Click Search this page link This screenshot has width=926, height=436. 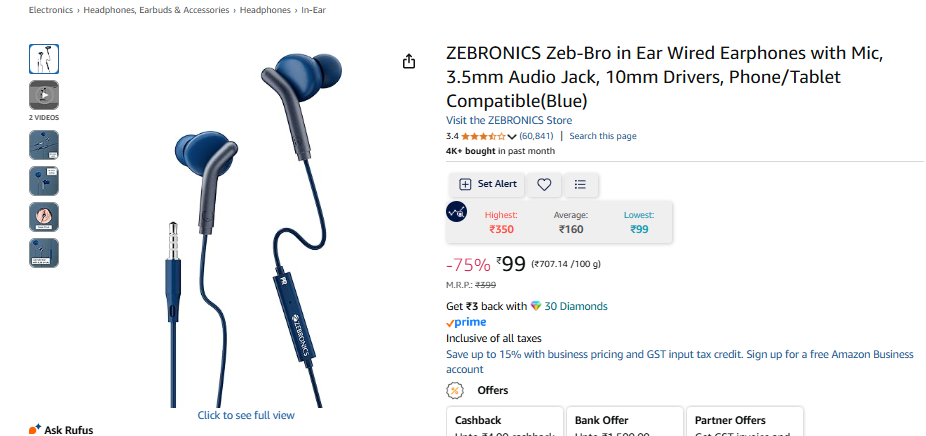(603, 136)
